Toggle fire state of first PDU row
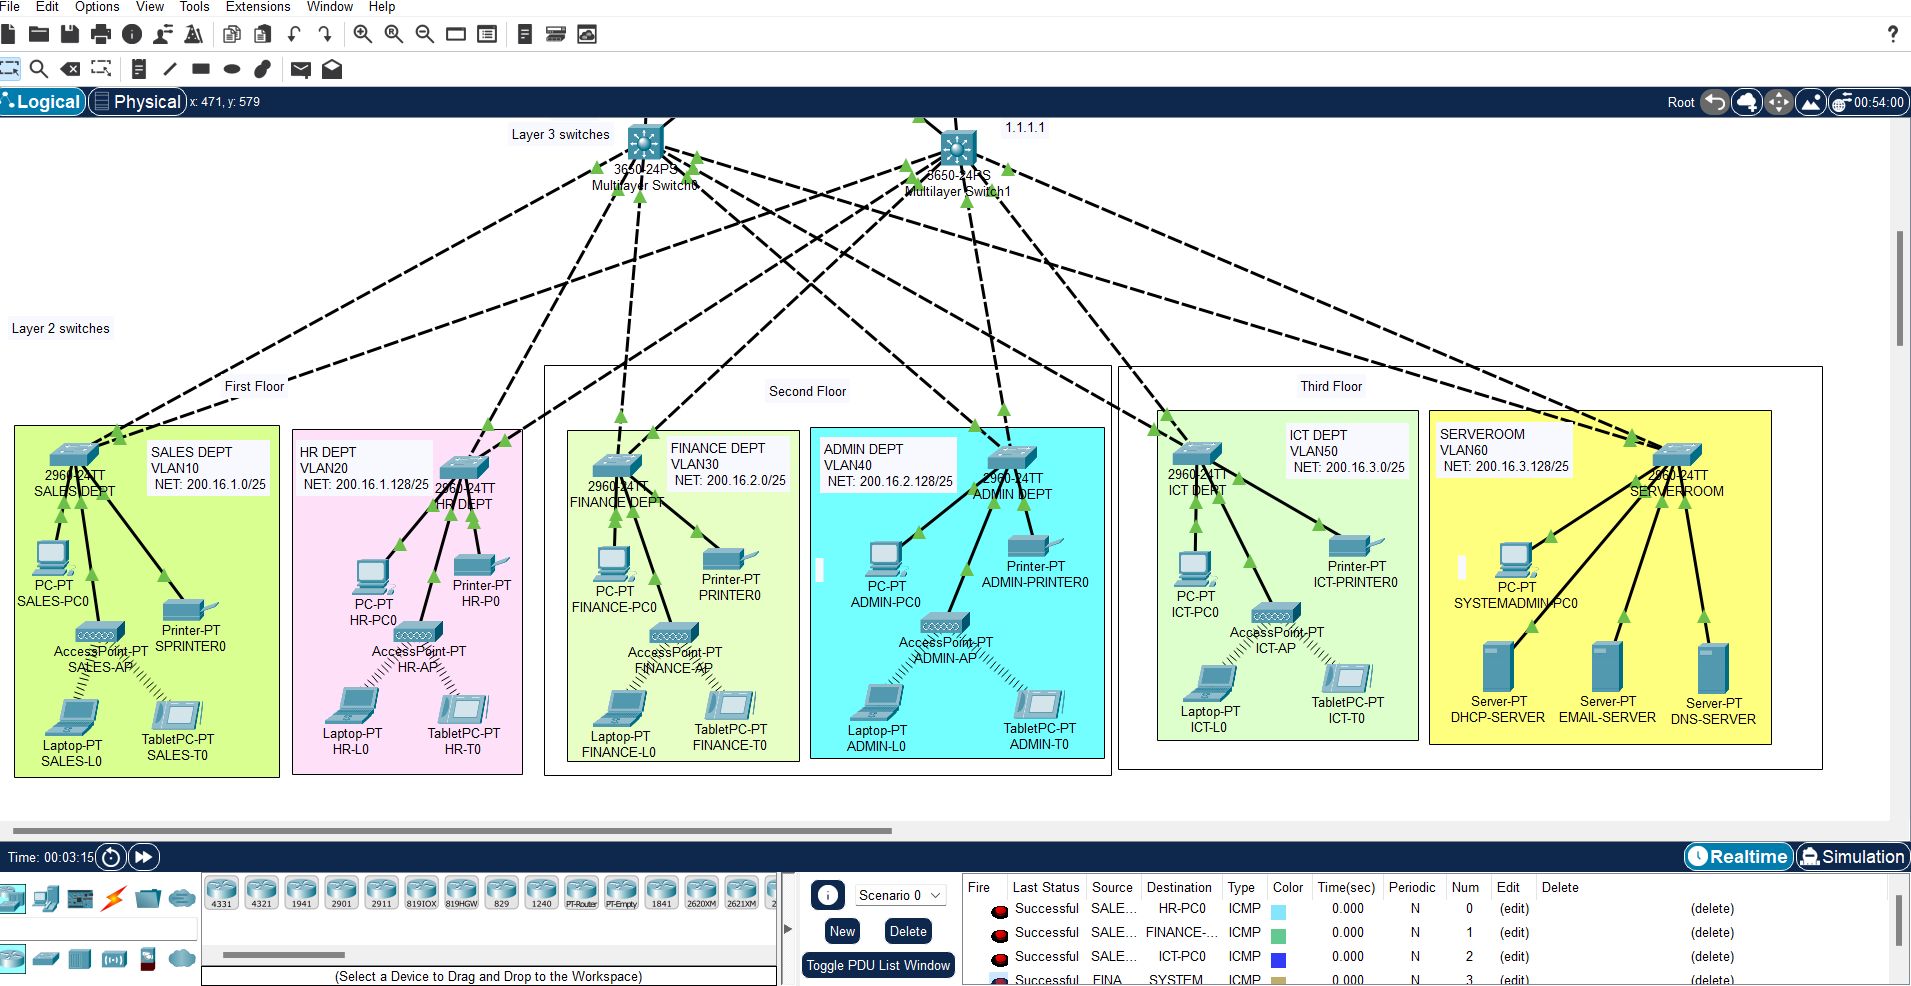This screenshot has width=1911, height=986. pyautogui.click(x=999, y=910)
